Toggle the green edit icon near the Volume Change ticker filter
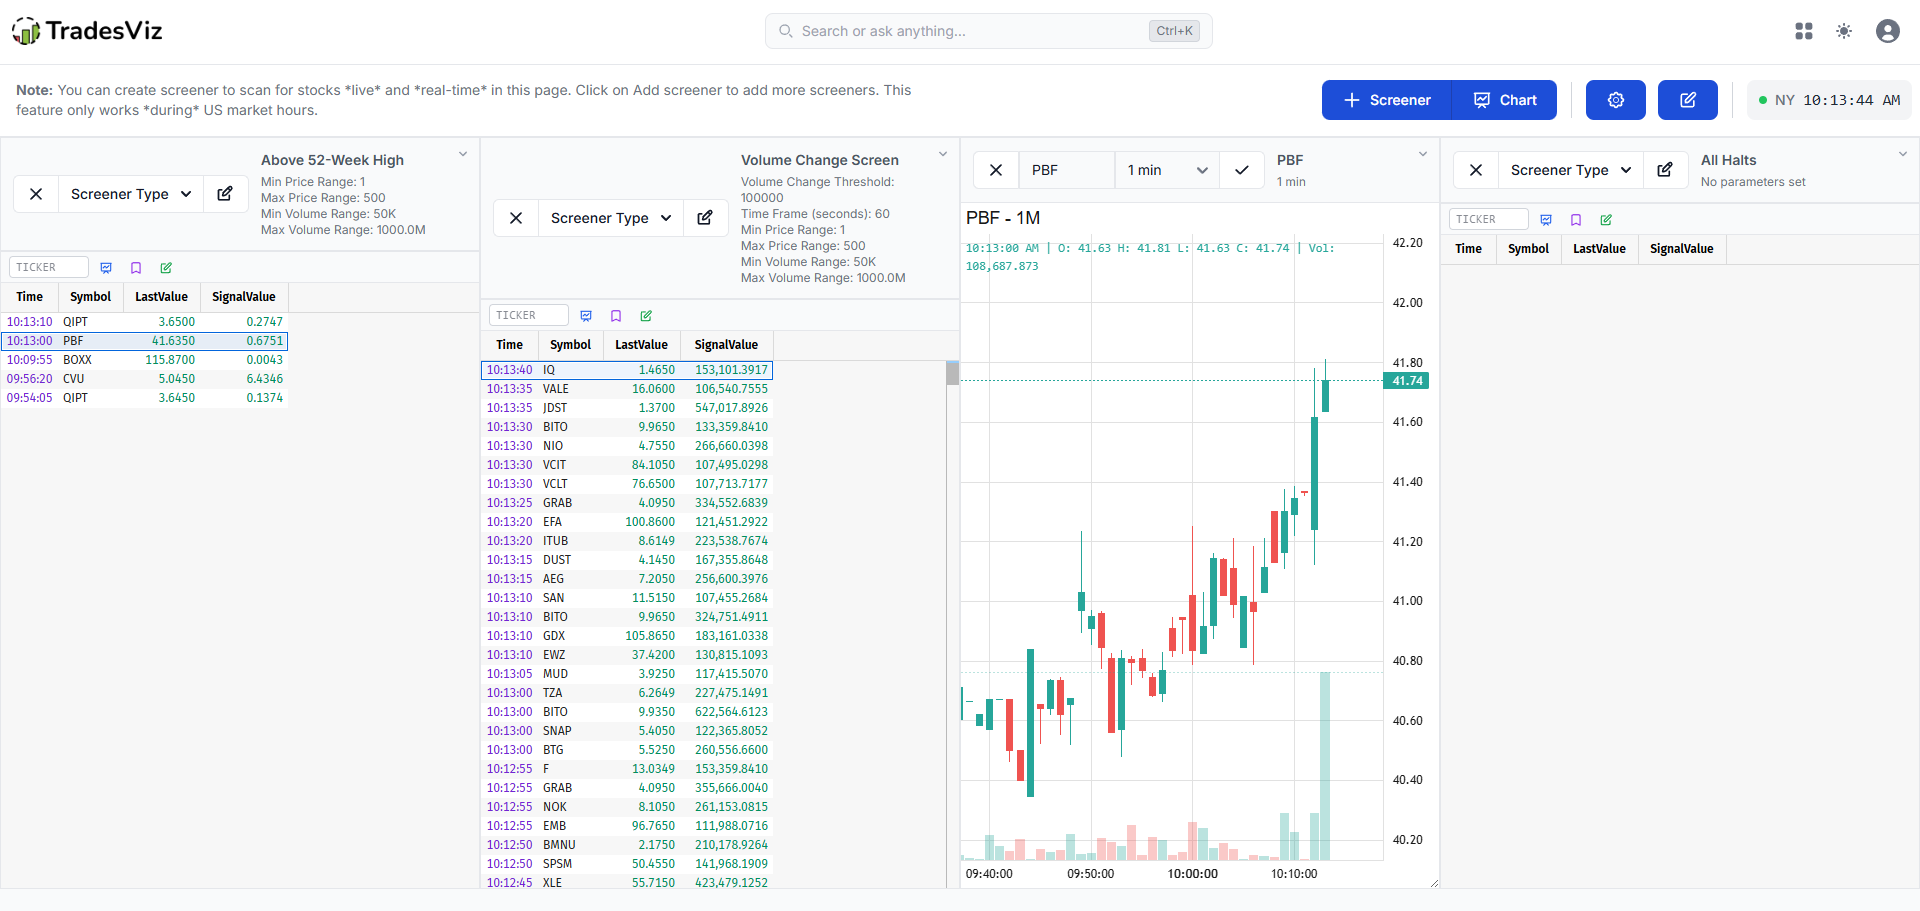1920x911 pixels. click(x=646, y=315)
